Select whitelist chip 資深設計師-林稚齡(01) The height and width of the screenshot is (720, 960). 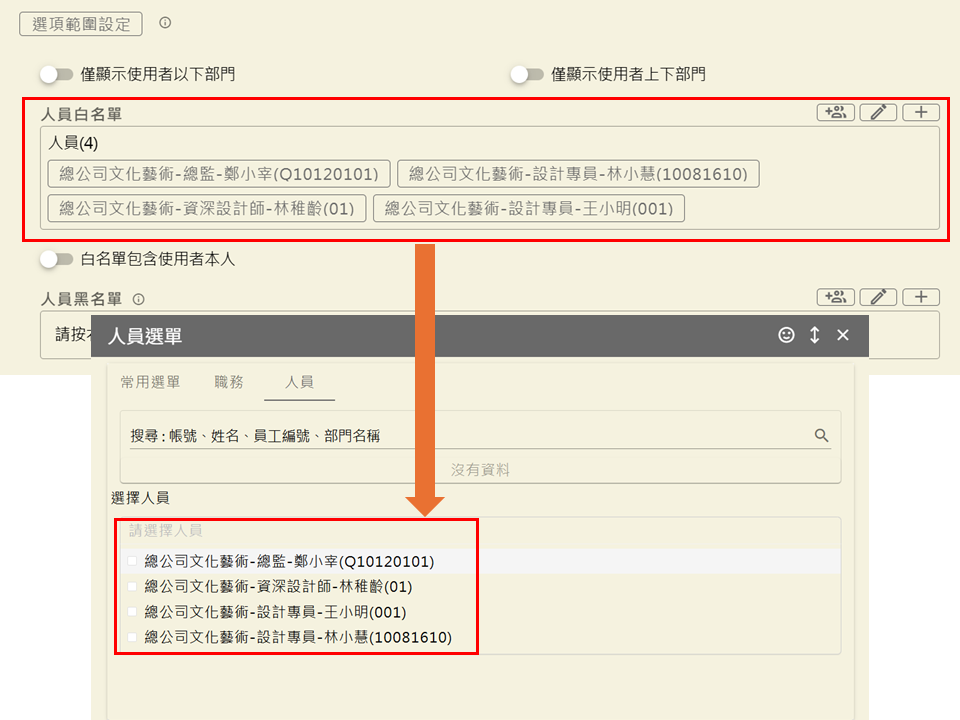(x=207, y=209)
